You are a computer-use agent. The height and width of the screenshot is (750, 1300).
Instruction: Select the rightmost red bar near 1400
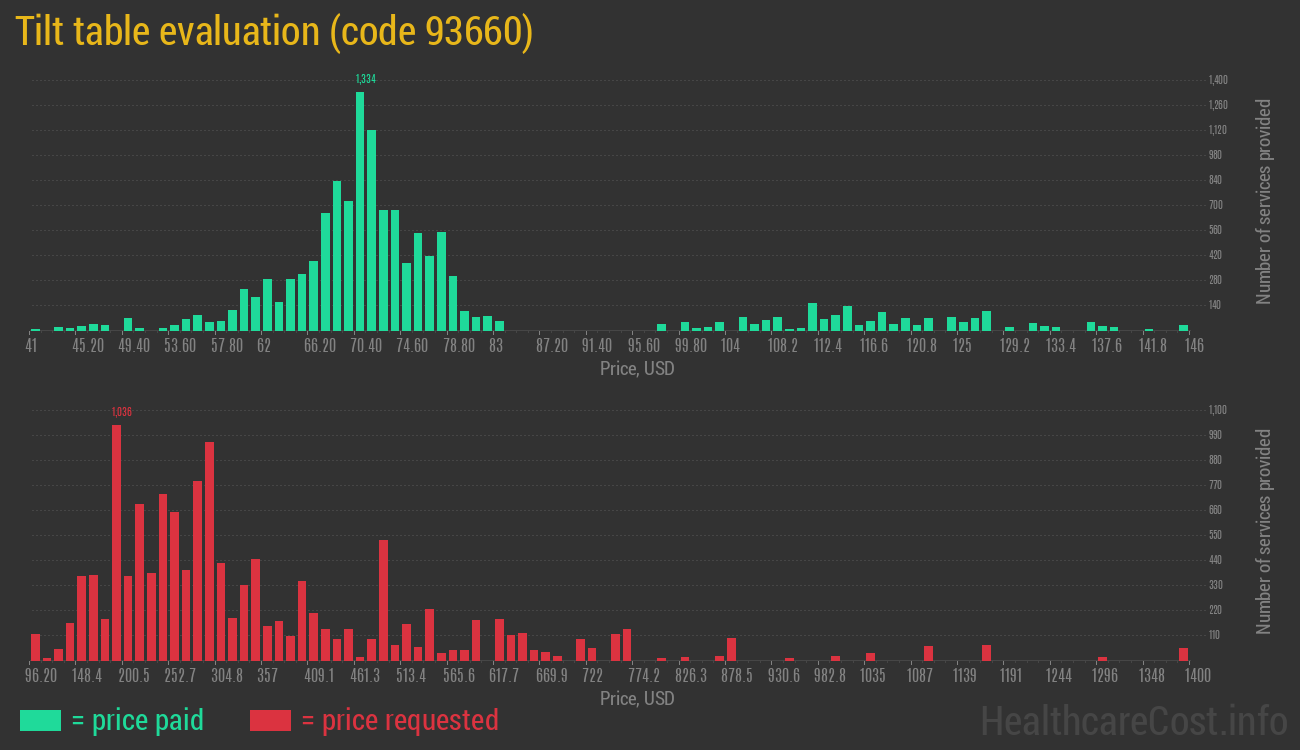[x=1183, y=654]
